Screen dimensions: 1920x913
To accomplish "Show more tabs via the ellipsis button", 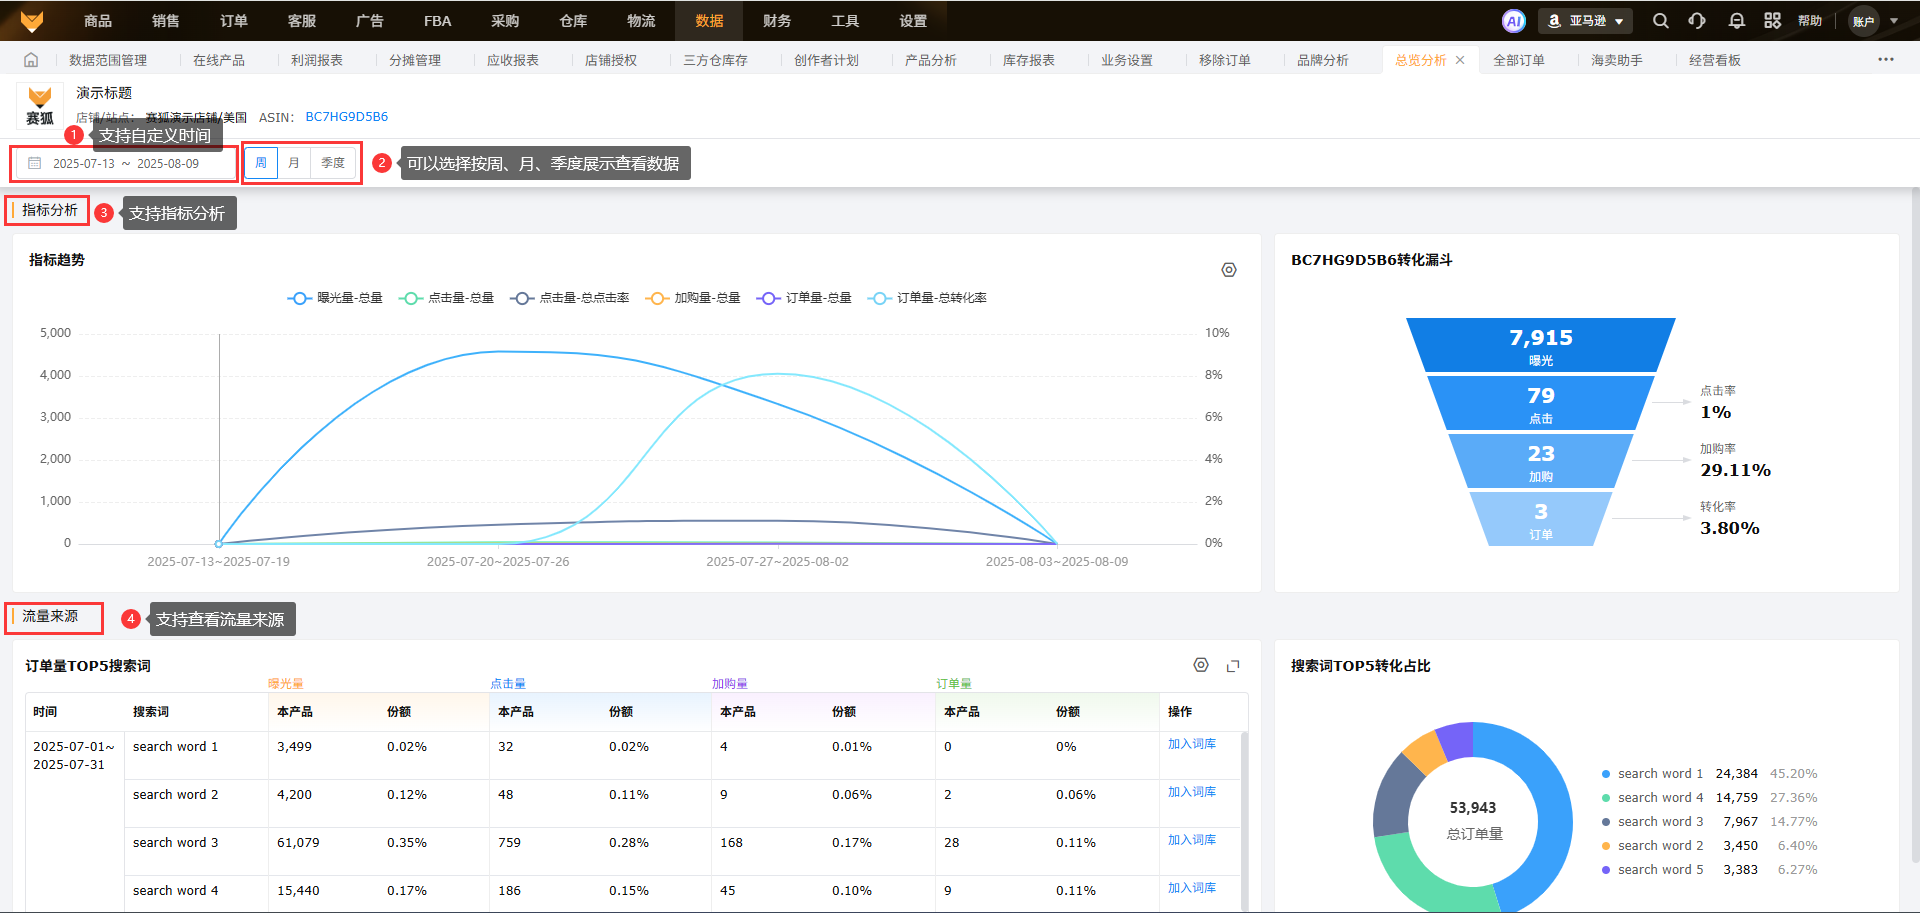I will 1885,60.
